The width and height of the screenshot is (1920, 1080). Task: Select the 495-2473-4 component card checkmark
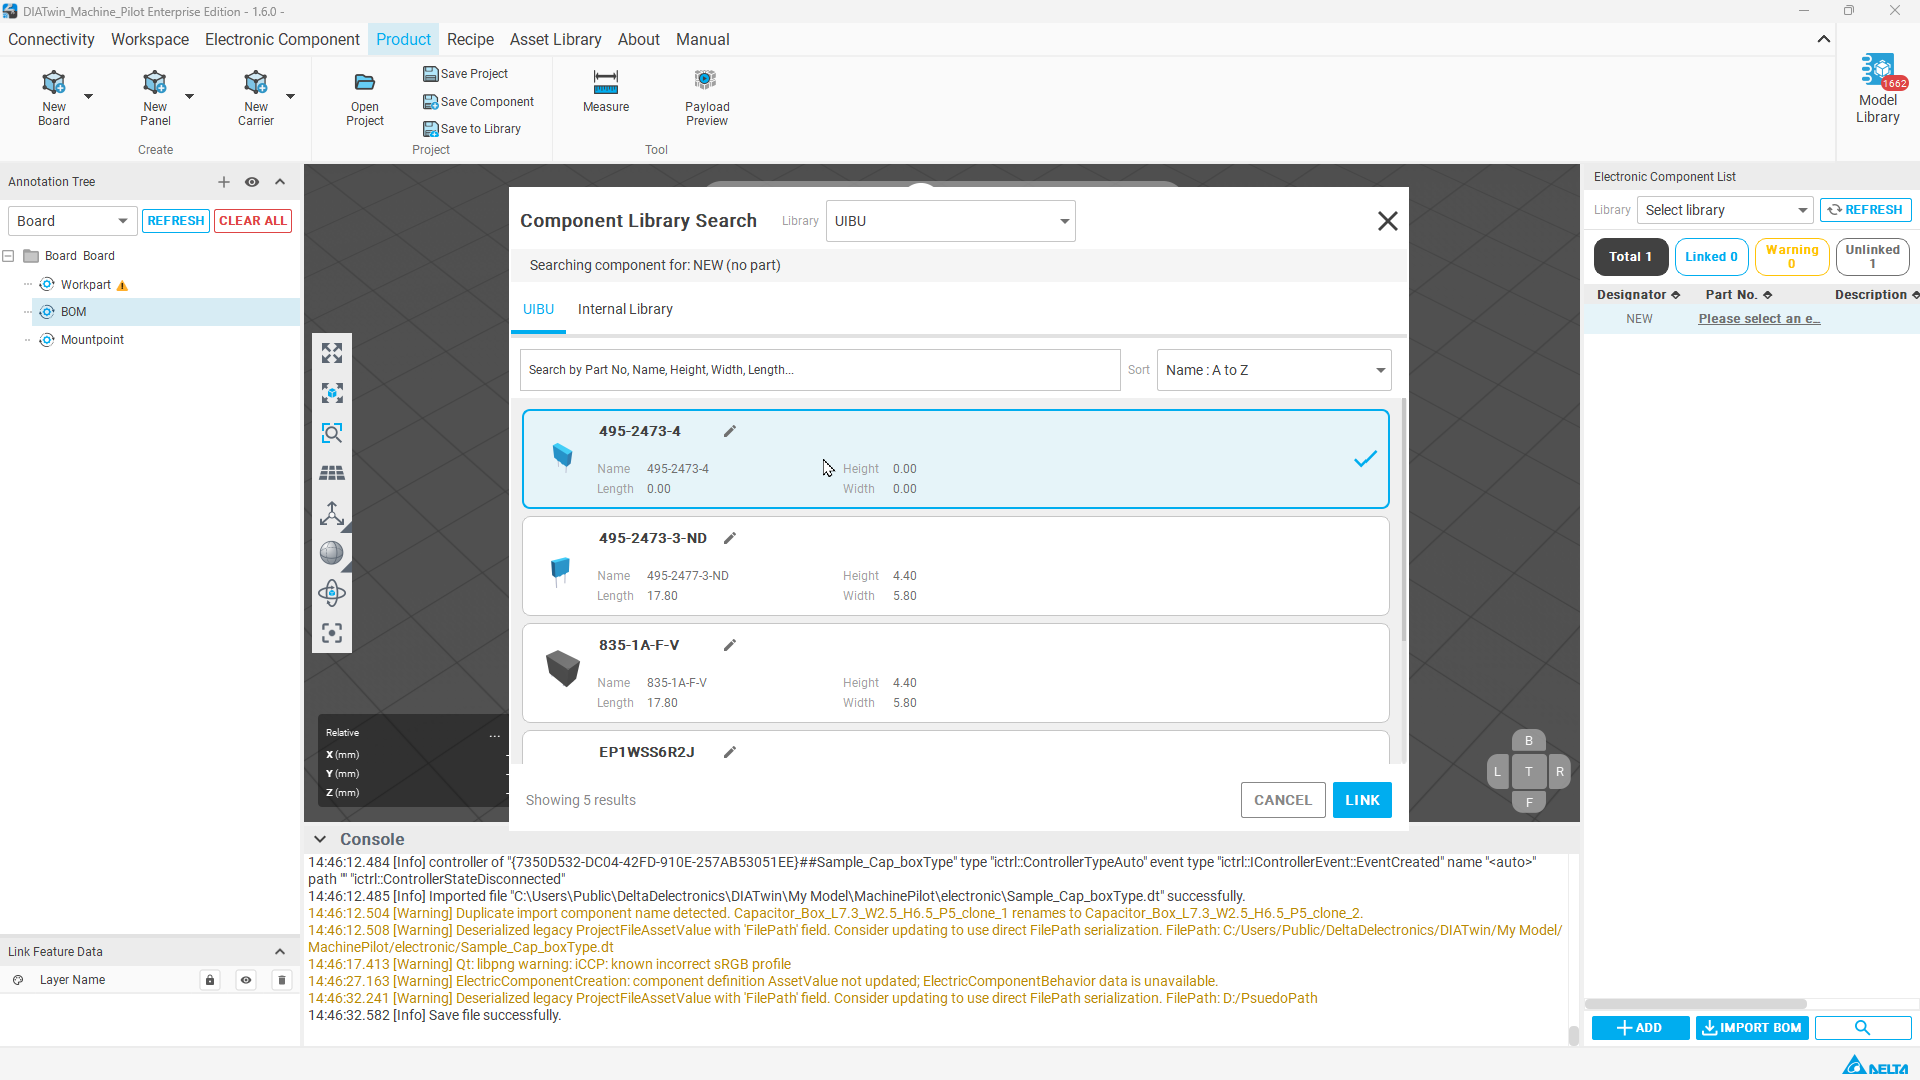point(1365,459)
